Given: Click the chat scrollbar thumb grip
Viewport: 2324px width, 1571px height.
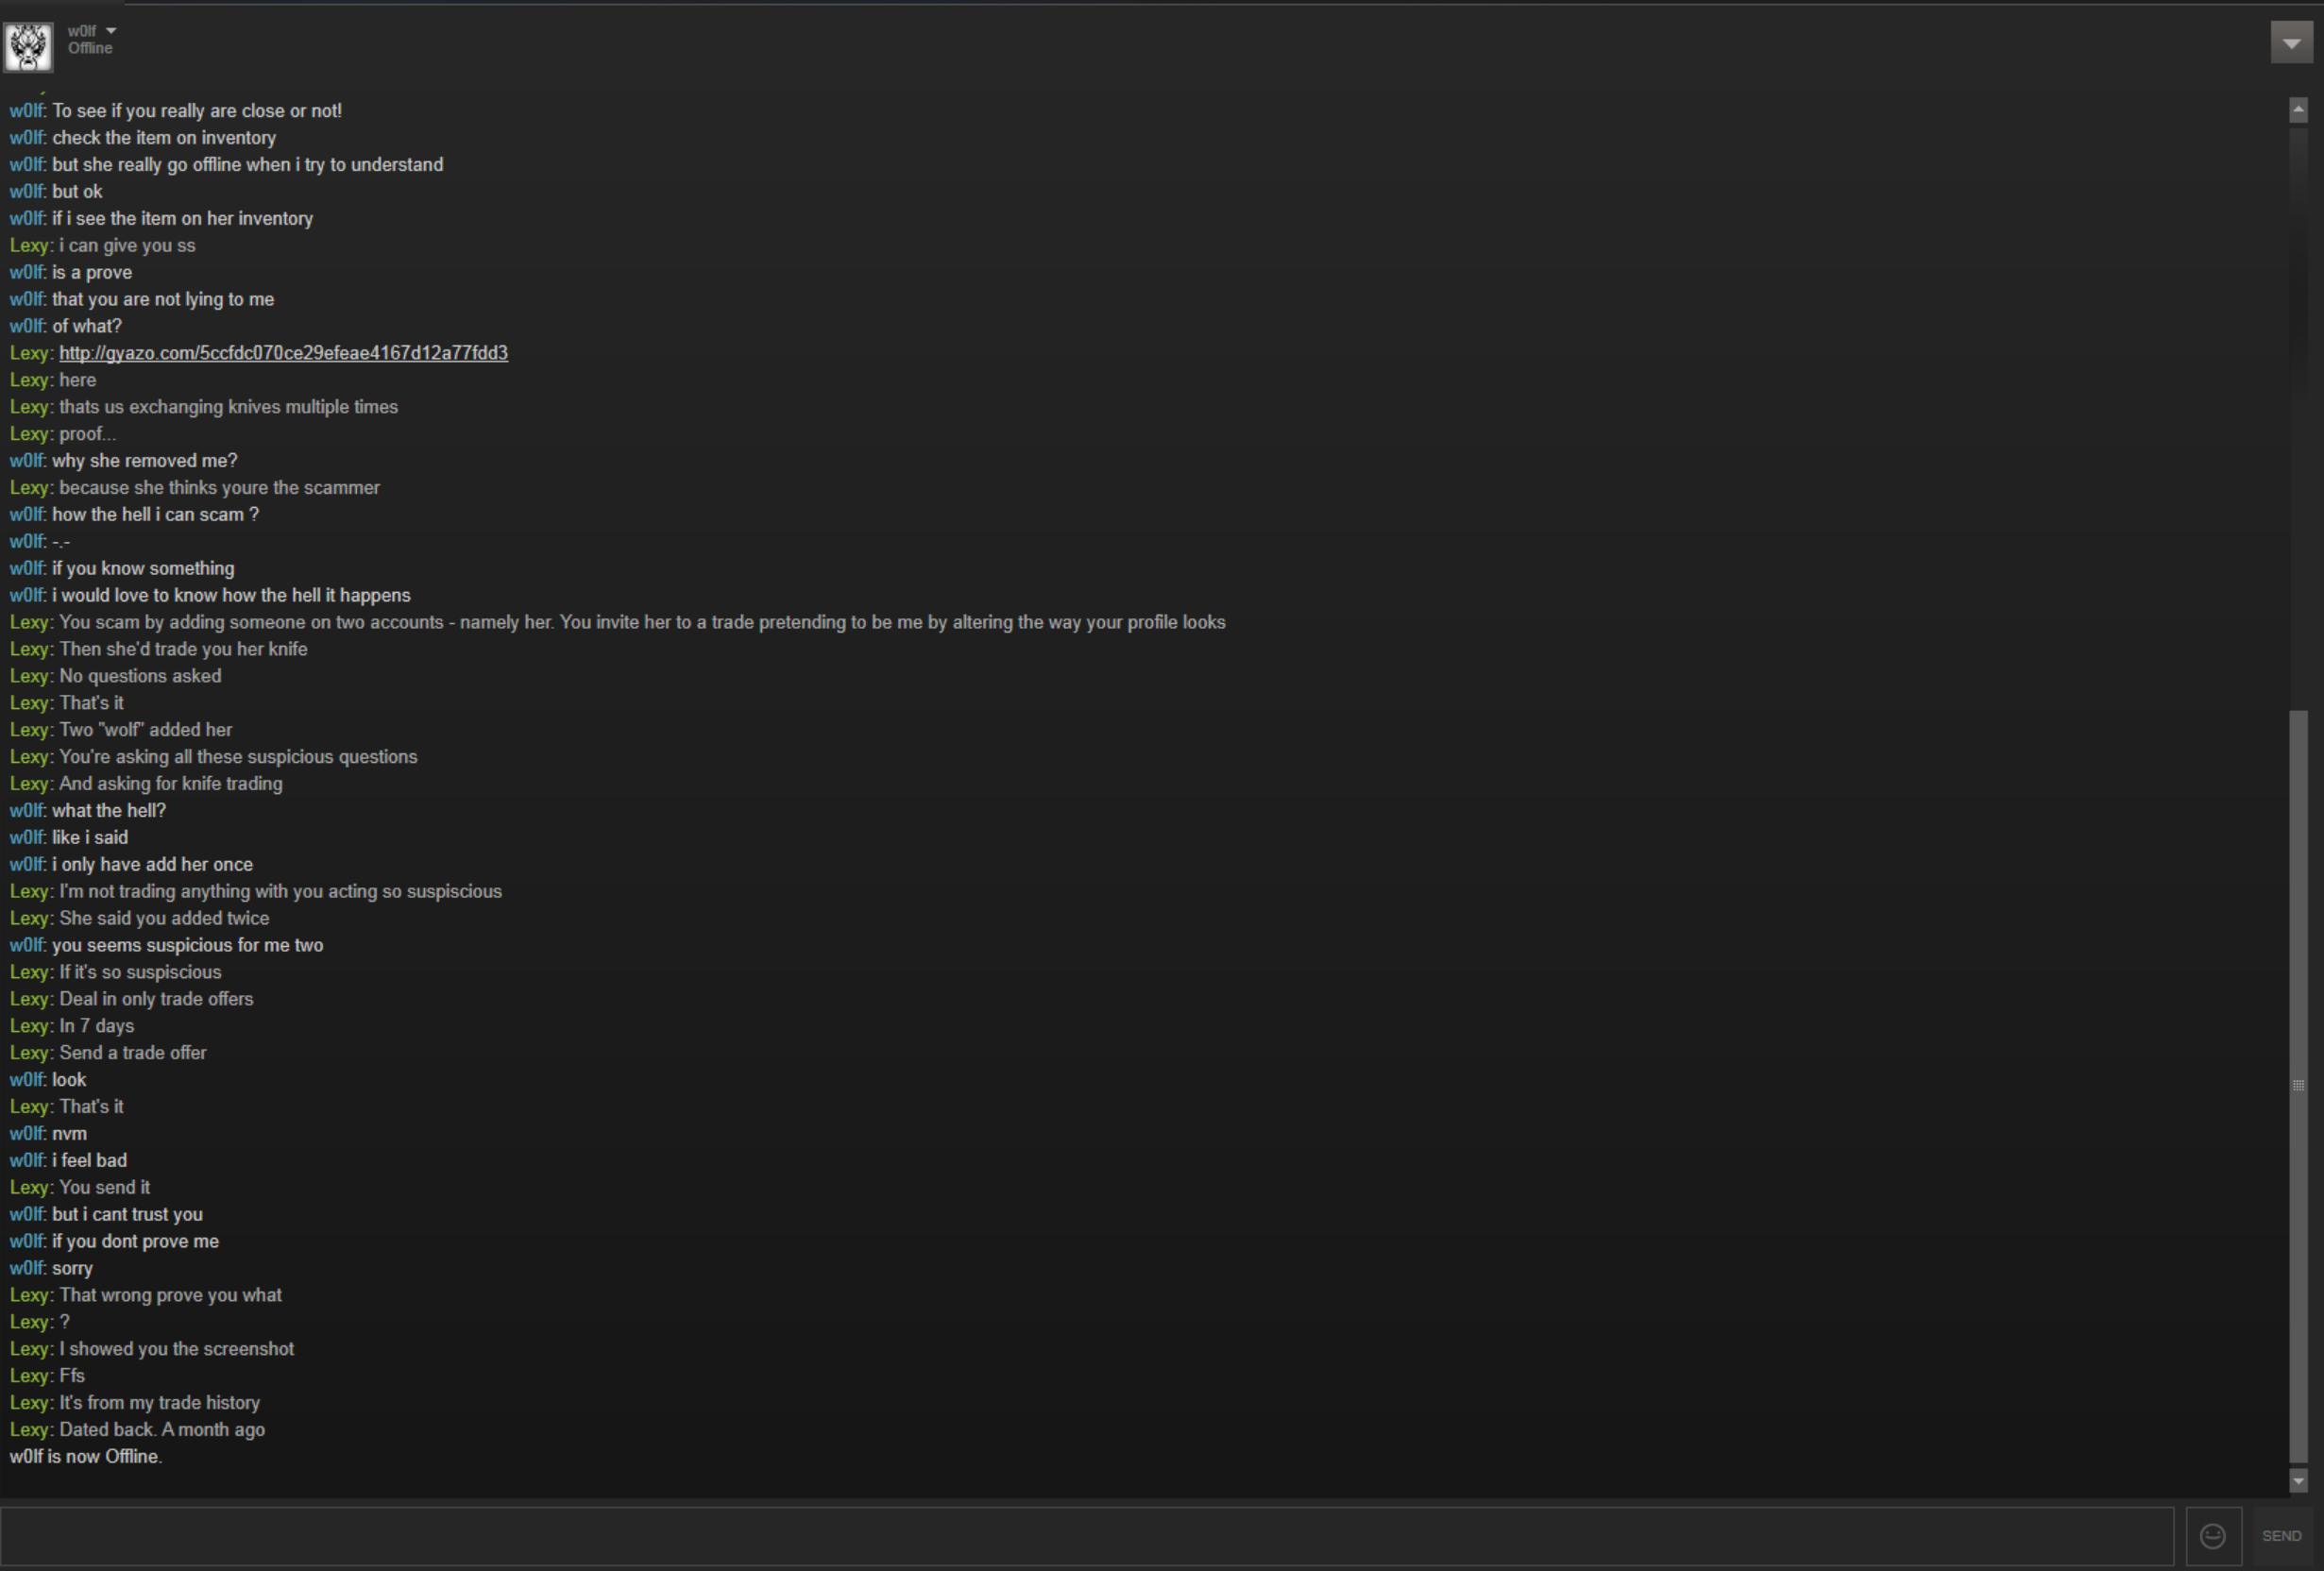Looking at the screenshot, I should click(2298, 1086).
